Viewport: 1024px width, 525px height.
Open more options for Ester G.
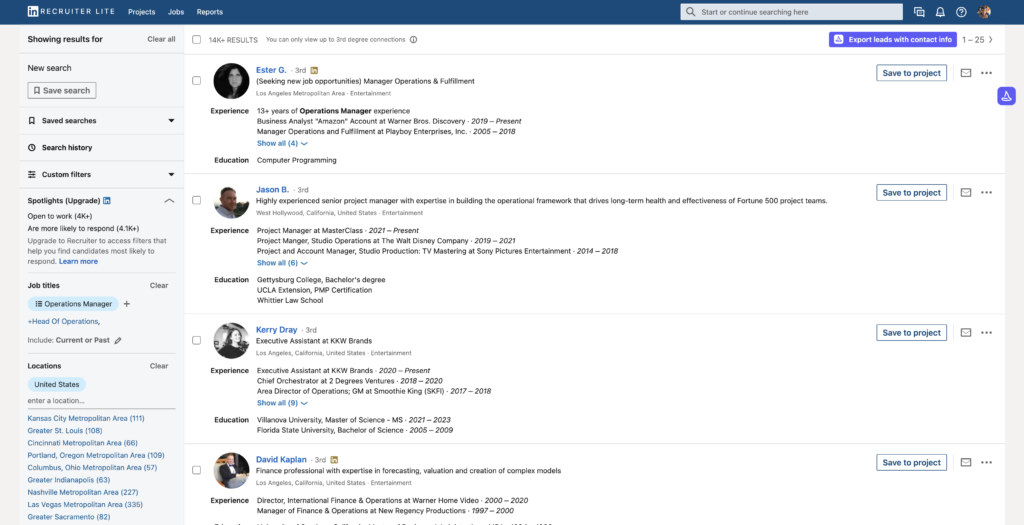click(986, 73)
